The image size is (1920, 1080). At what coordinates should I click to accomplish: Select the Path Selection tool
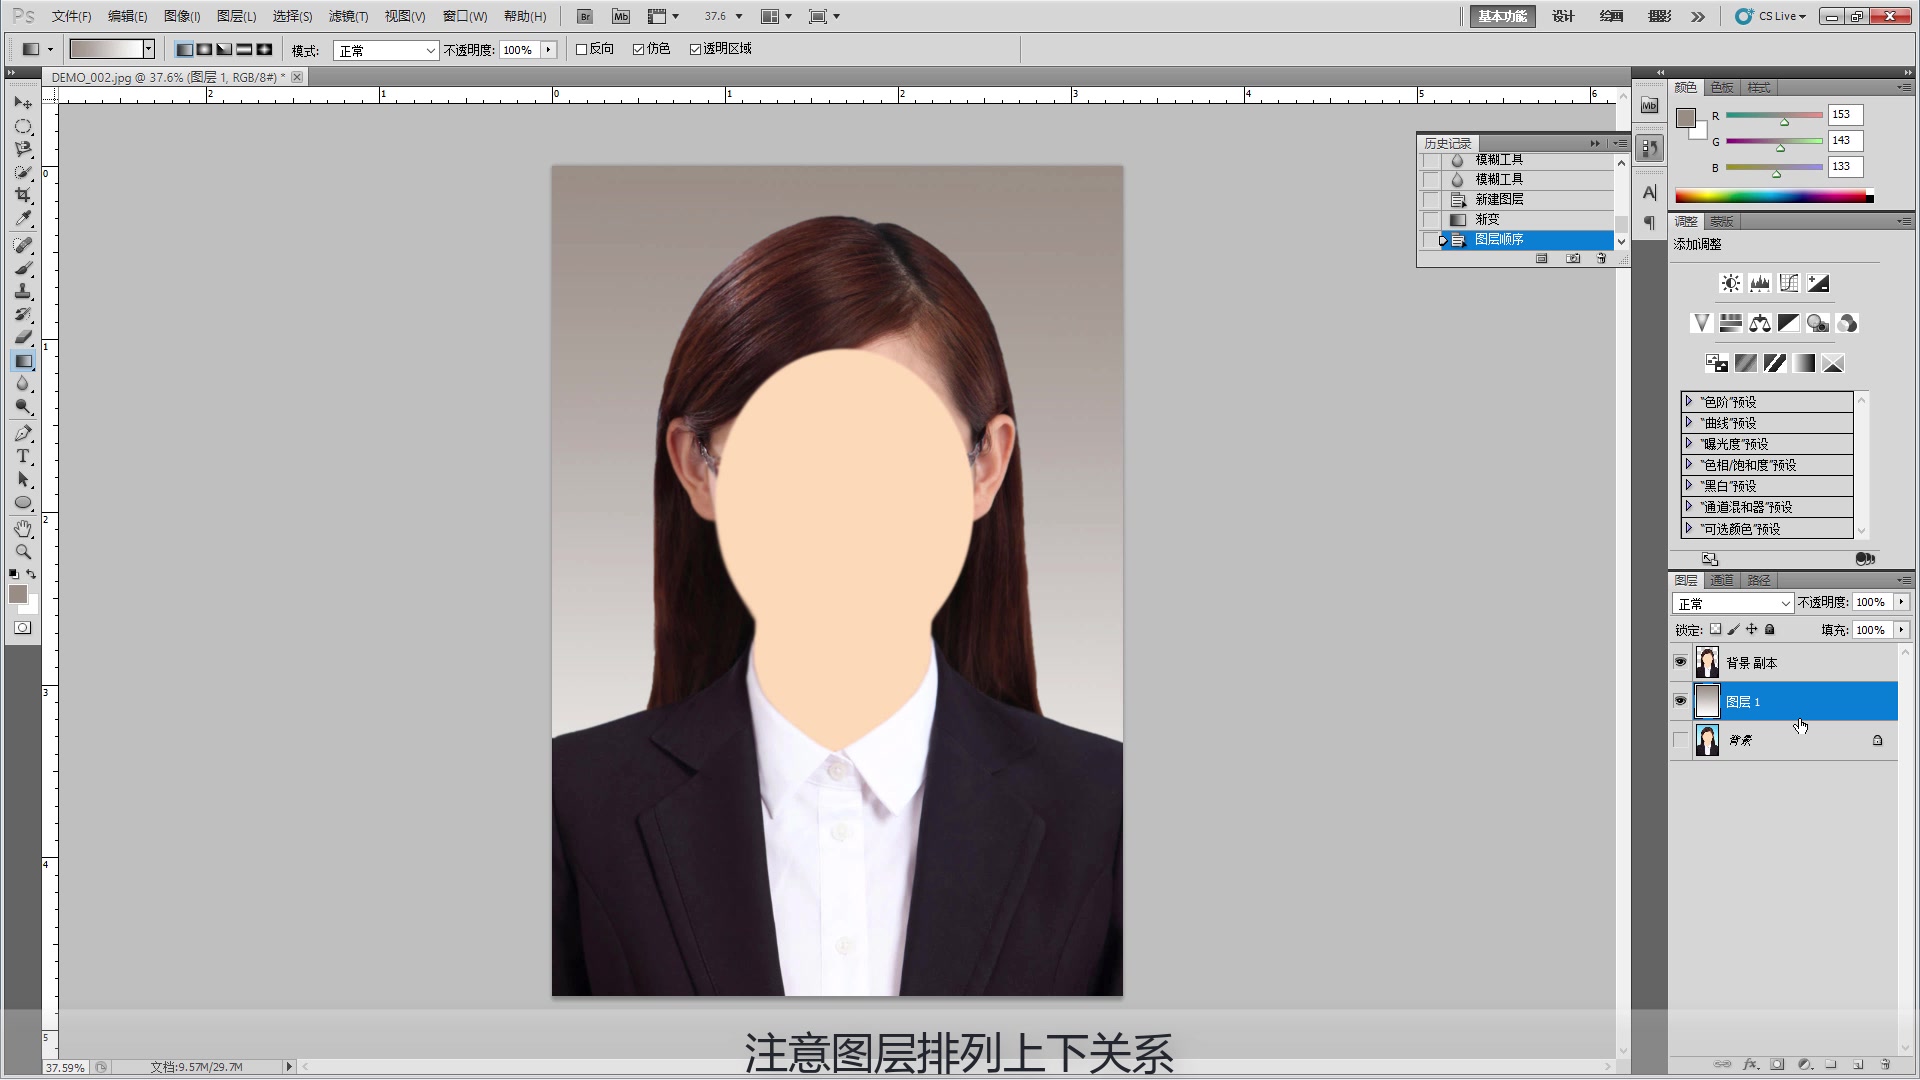[23, 480]
